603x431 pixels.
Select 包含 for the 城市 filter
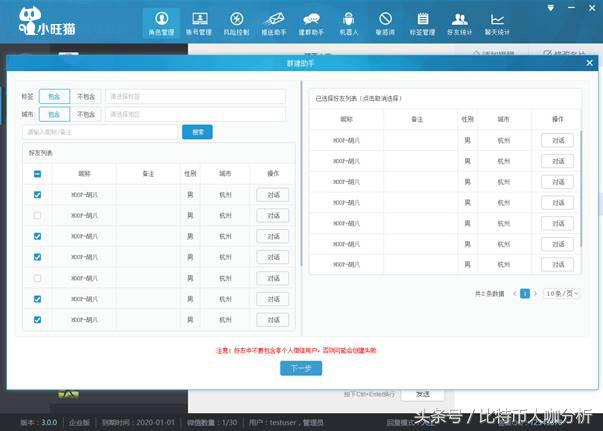pos(54,114)
